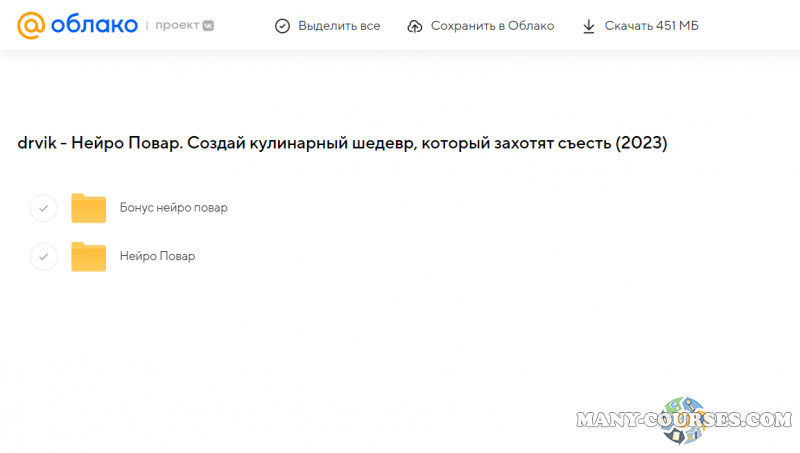Click the Нейро Повар folder icon

(x=88, y=257)
